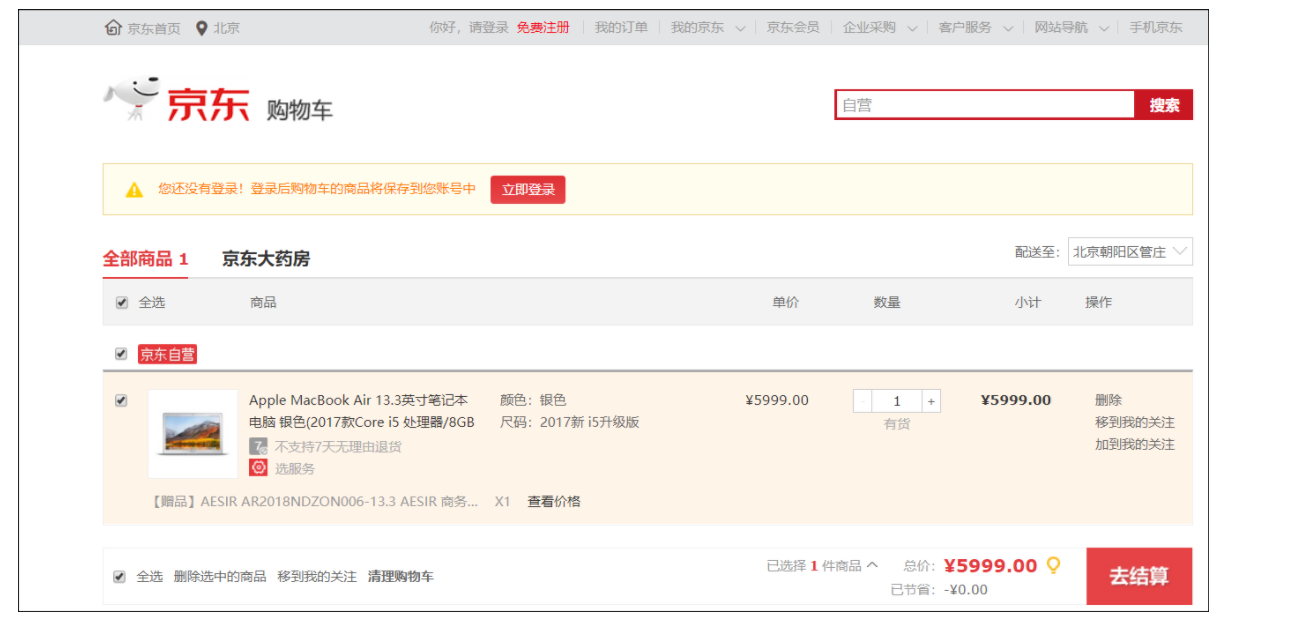This screenshot has height=627, width=1305.
Task: Click 删除 for the MacBook item
Action: click(1108, 400)
